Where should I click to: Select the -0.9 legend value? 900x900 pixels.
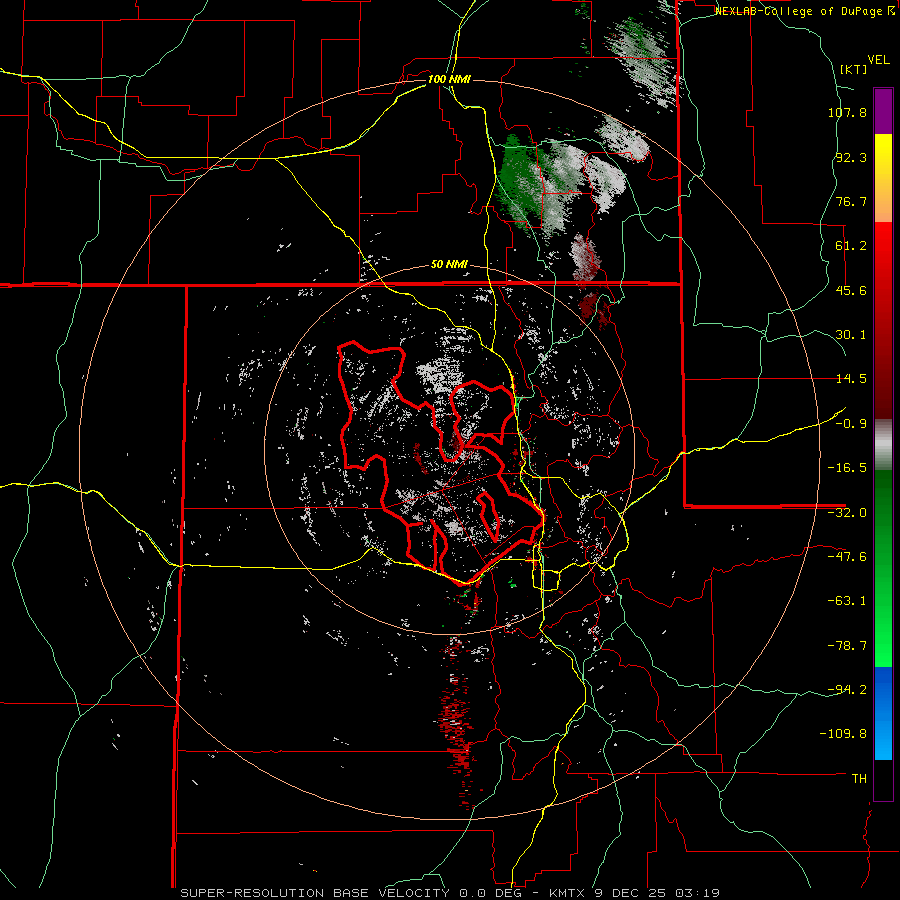point(851,424)
